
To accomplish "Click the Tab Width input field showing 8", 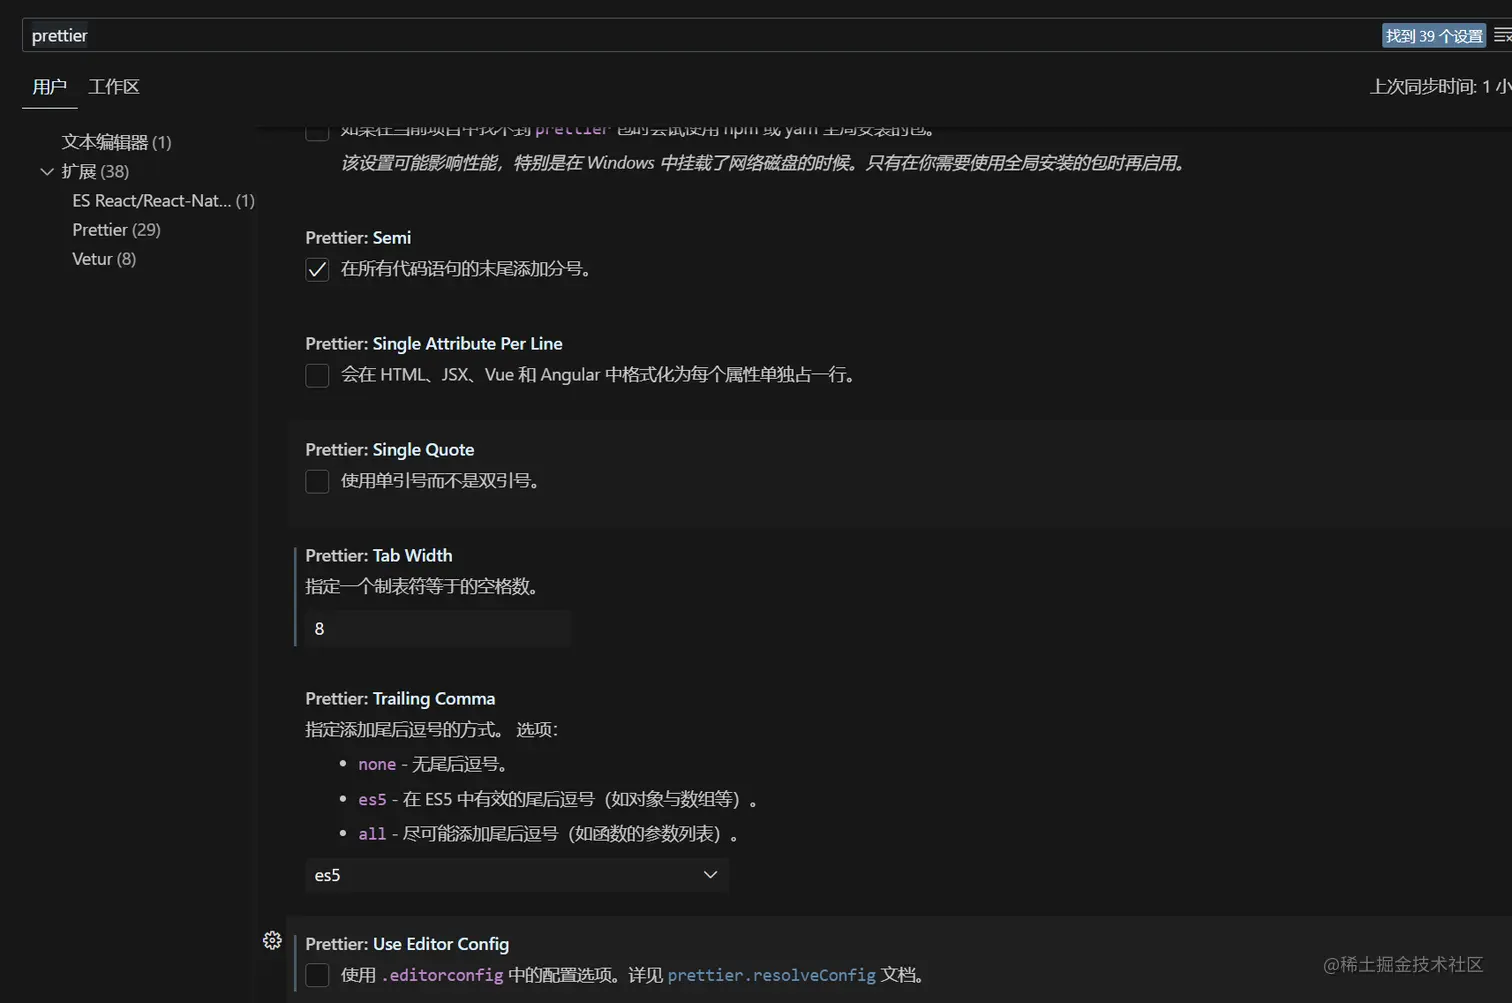I will [x=438, y=629].
